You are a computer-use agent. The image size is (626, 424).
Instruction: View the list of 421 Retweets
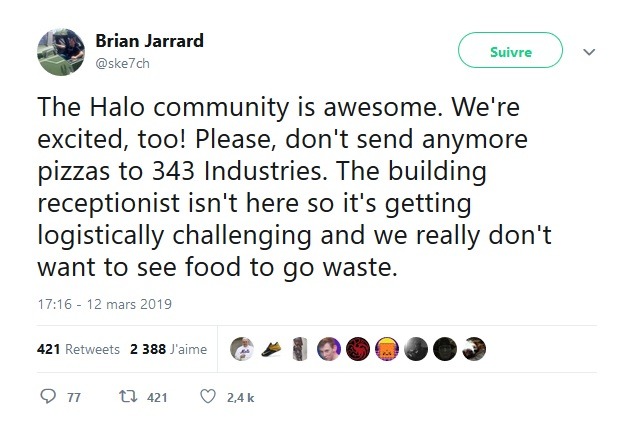[78, 349]
